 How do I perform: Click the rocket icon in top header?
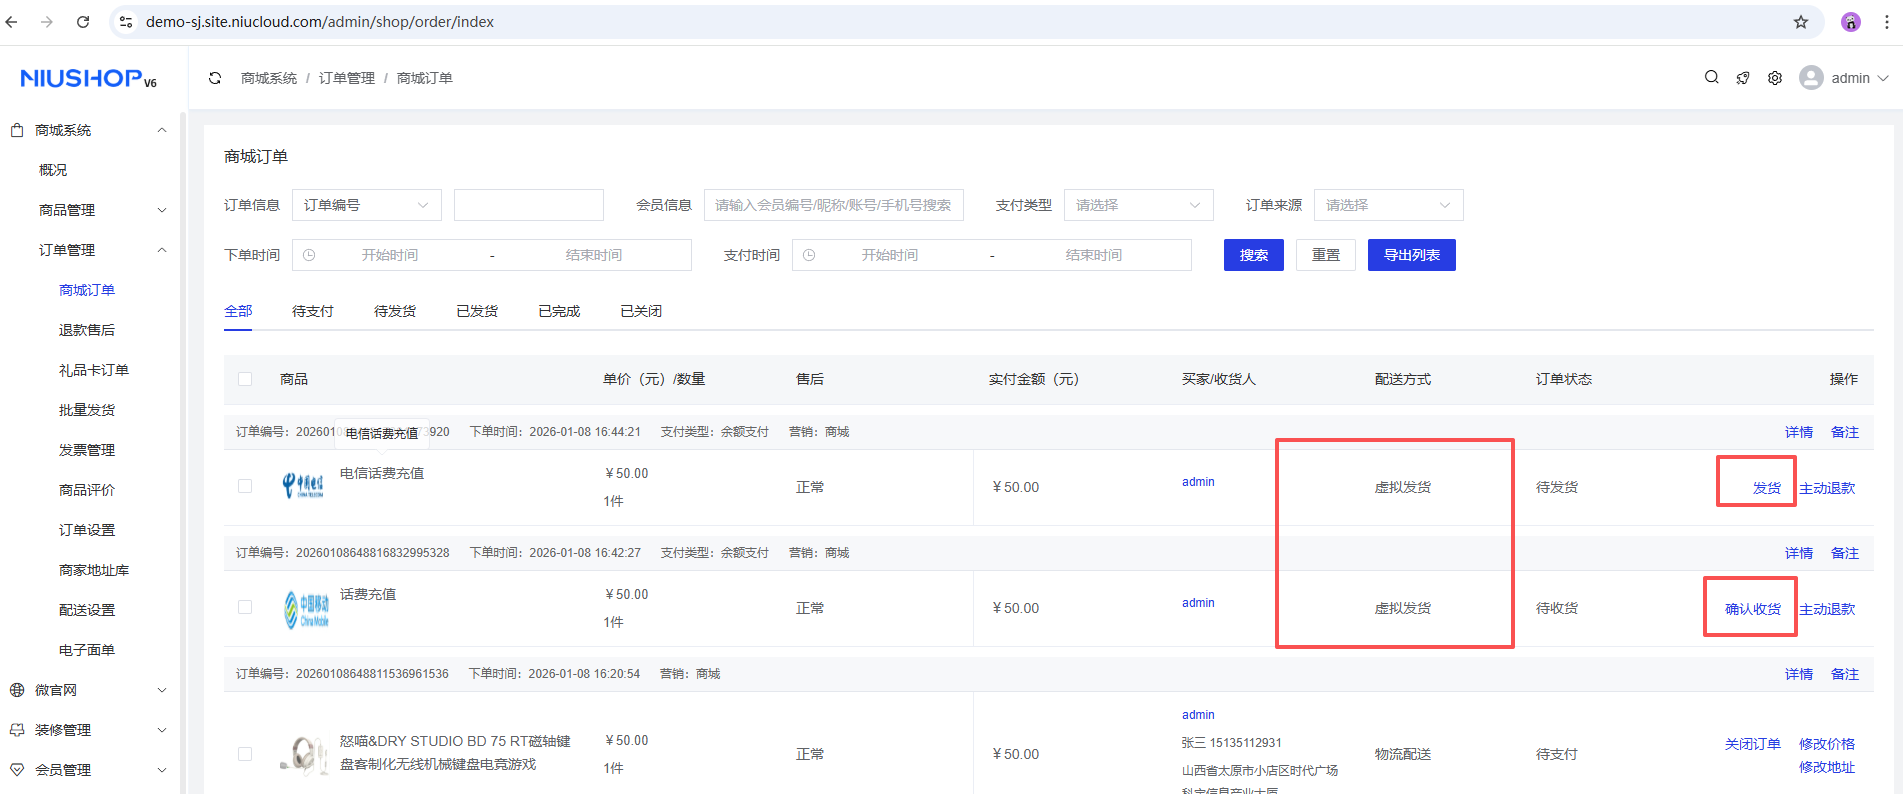click(x=1743, y=78)
